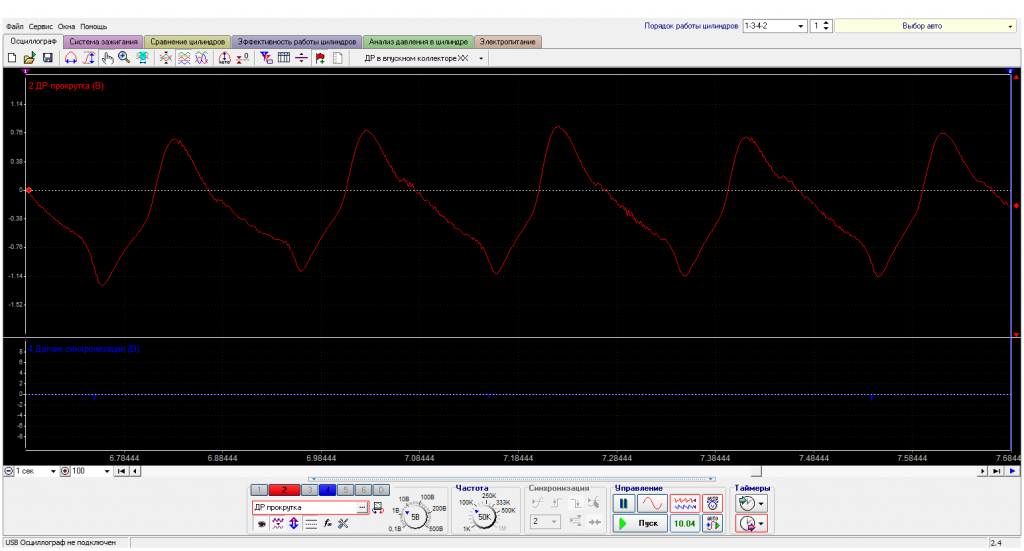
Task: Switch to 'Электропитание' tab
Action: click(x=507, y=42)
